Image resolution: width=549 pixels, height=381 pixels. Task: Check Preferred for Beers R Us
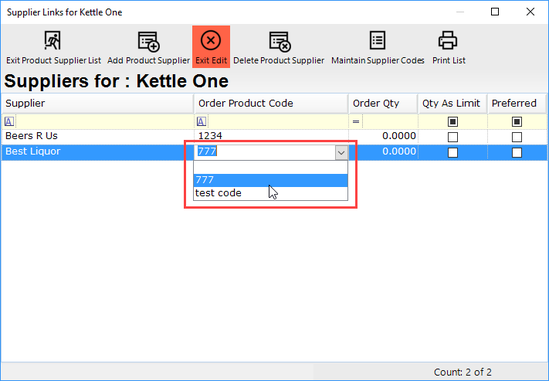[517, 137]
